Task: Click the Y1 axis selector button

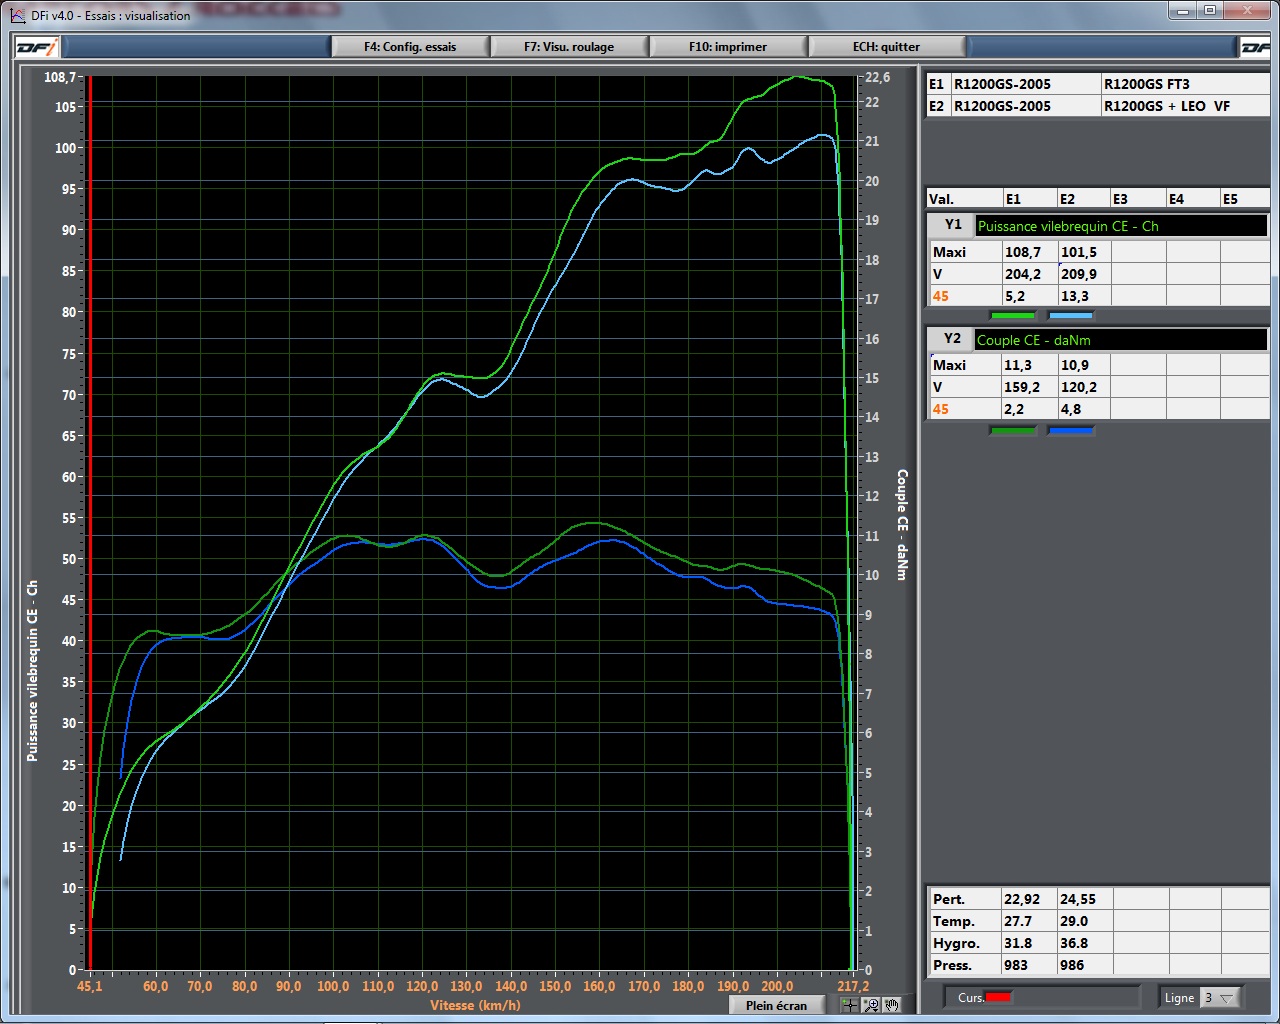Action: point(952,225)
